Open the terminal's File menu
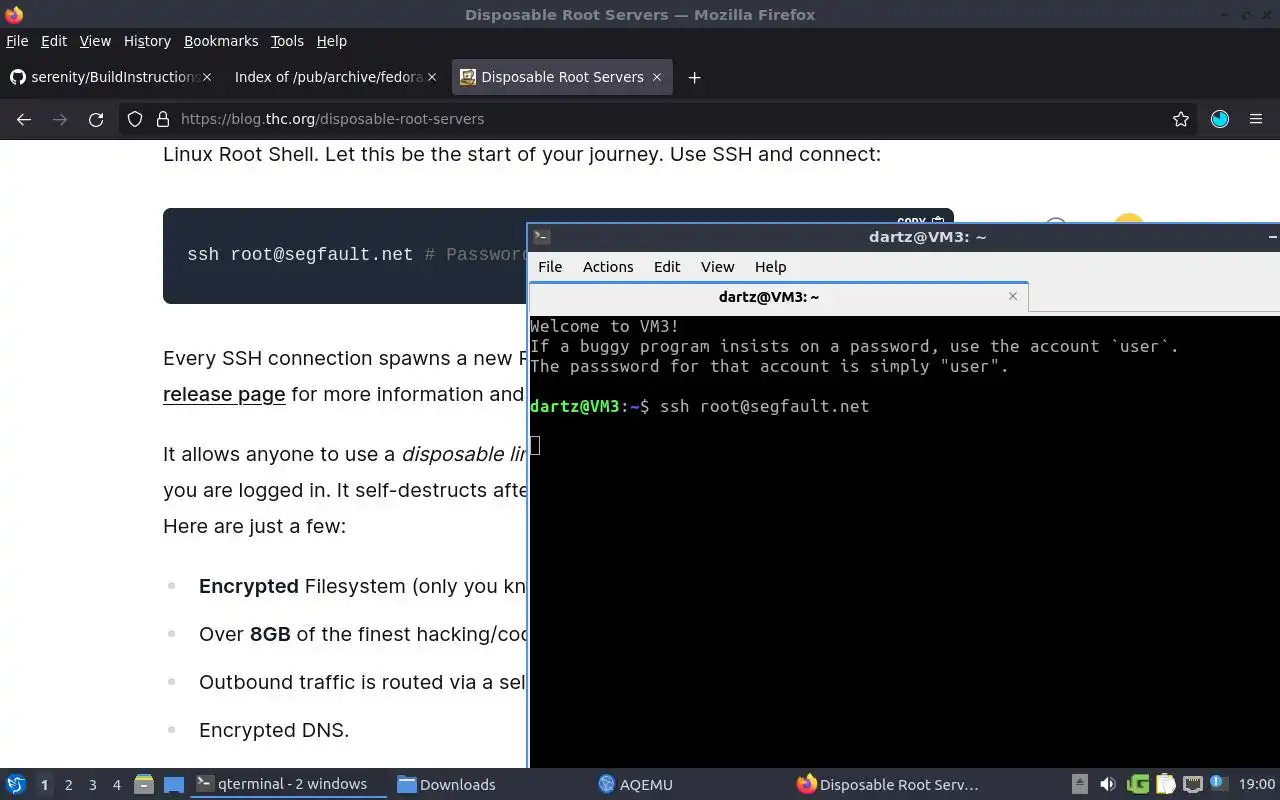 (x=550, y=267)
